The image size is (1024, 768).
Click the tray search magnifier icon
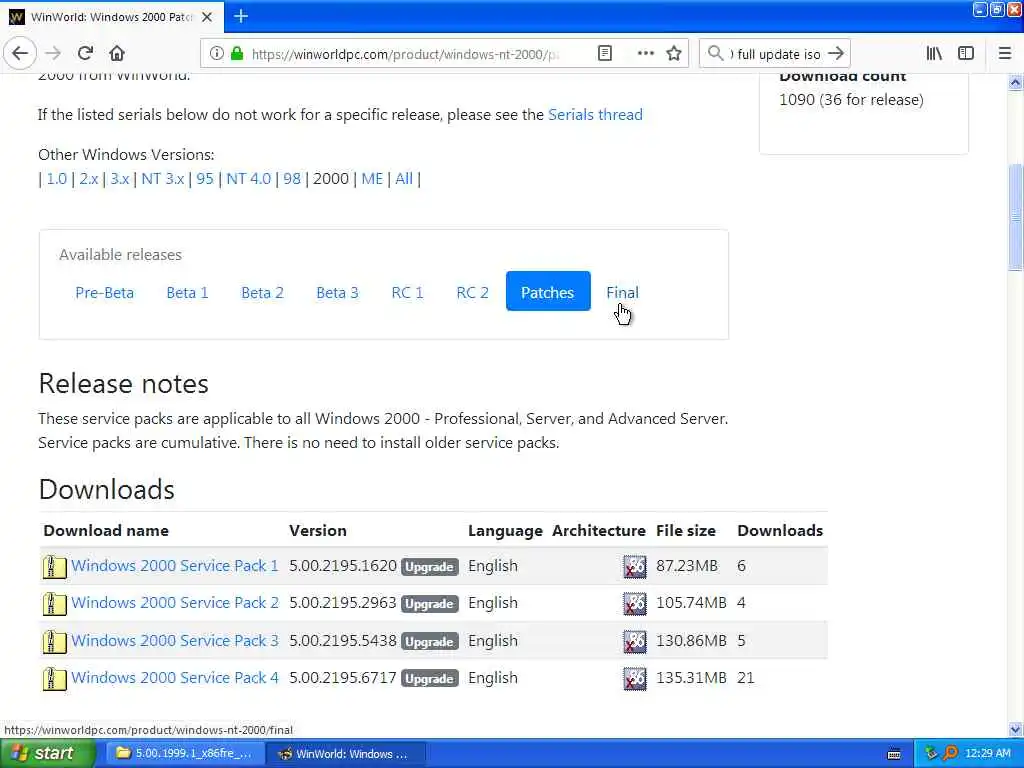950,754
